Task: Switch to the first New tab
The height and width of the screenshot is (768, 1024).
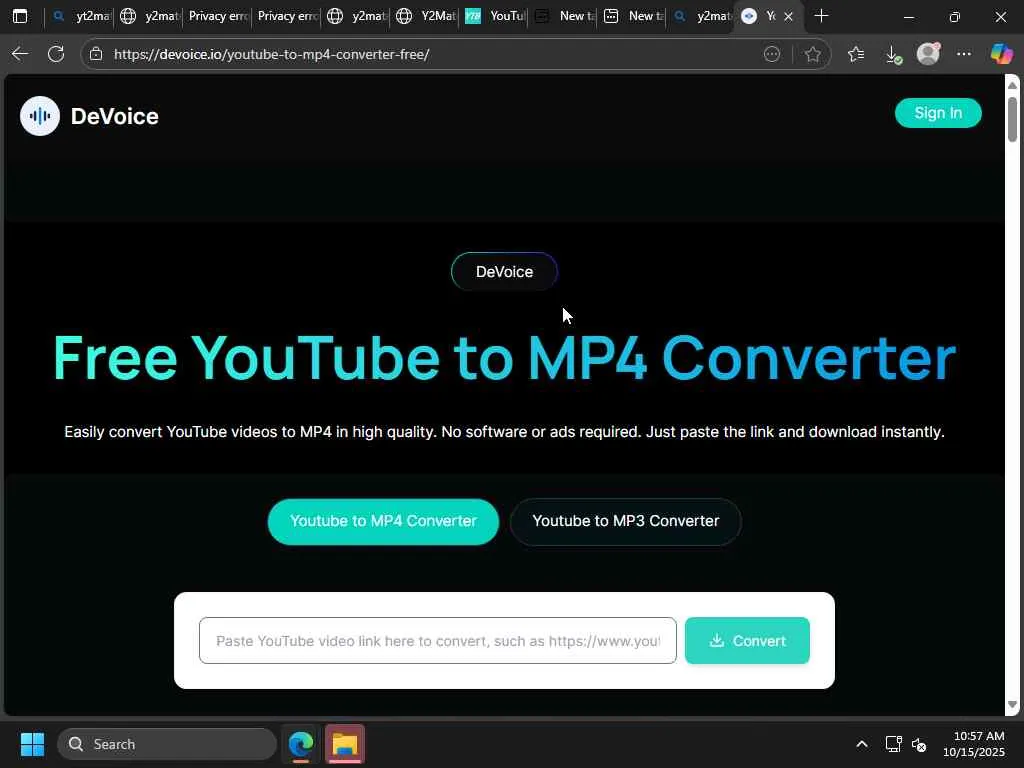Action: point(564,16)
